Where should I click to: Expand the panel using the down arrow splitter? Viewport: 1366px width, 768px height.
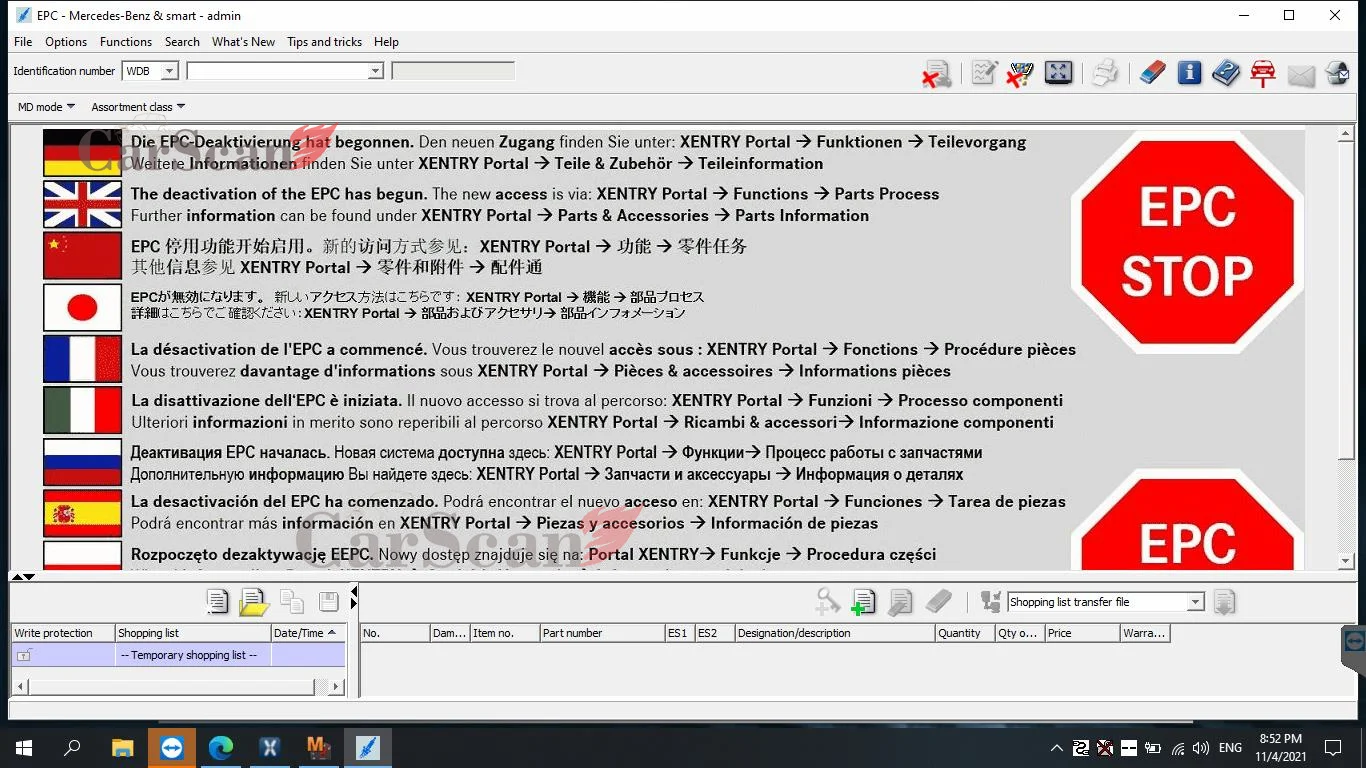click(x=29, y=576)
